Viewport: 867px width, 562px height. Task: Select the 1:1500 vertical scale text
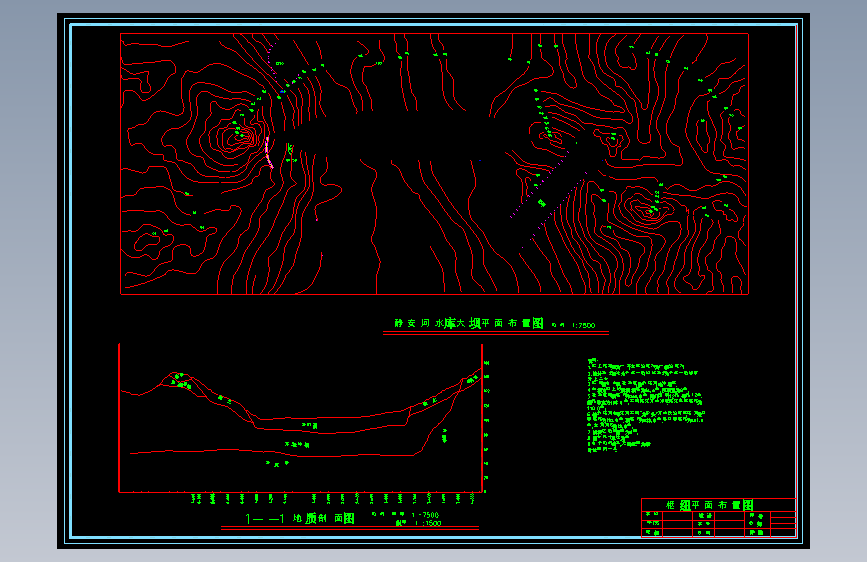coord(428,523)
